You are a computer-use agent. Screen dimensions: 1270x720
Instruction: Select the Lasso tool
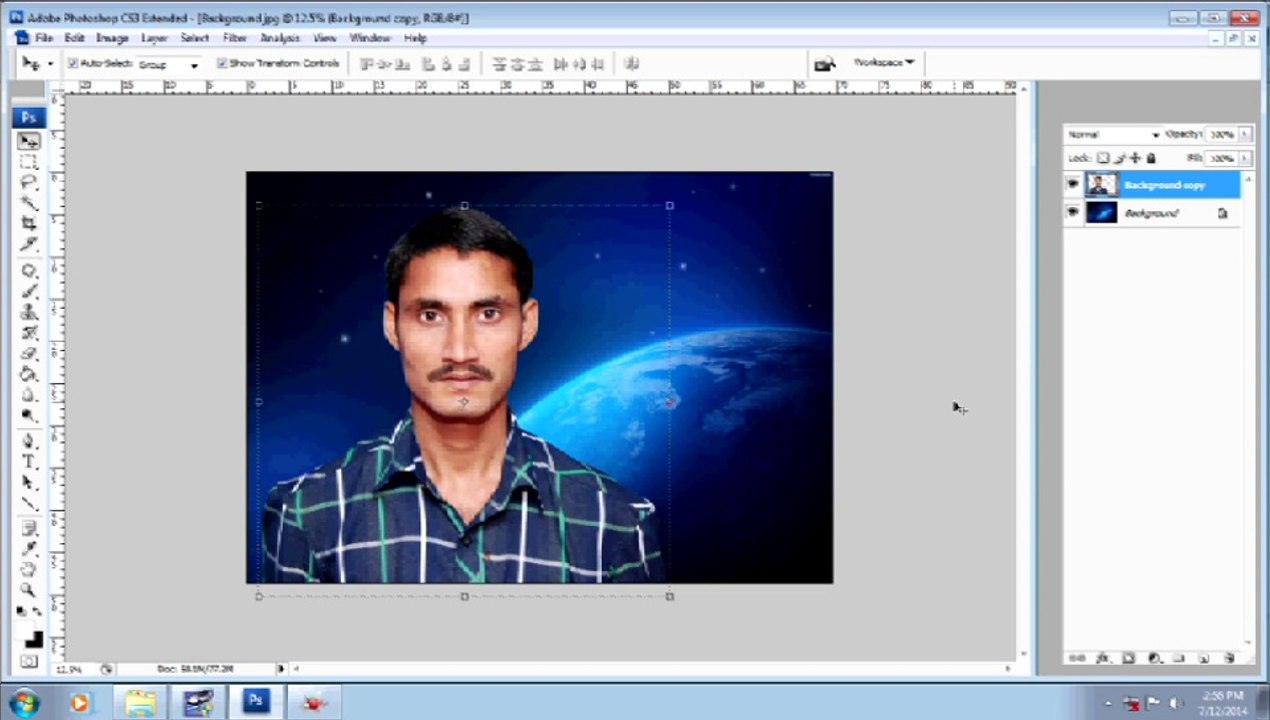(29, 182)
